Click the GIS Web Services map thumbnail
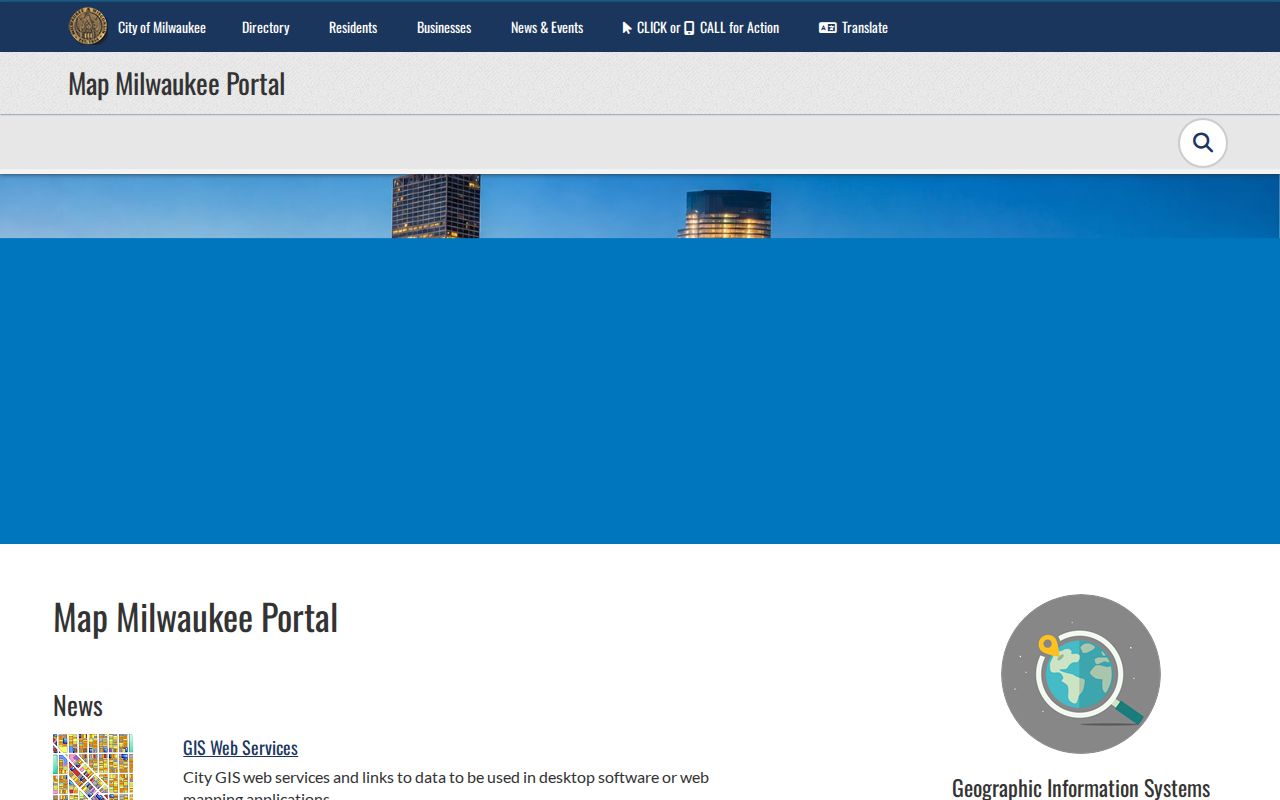1280x800 pixels. point(93,767)
